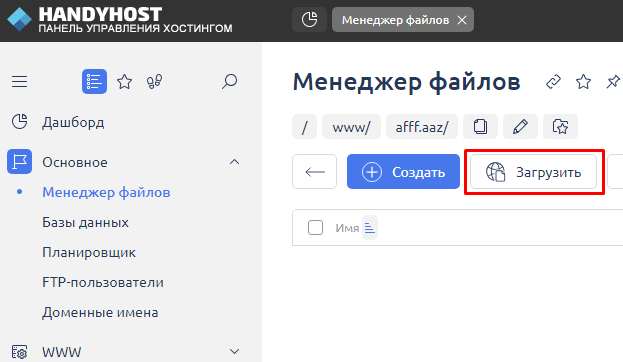623x362 pixels.
Task: Expand the WWW section chevron
Action: coord(234,352)
